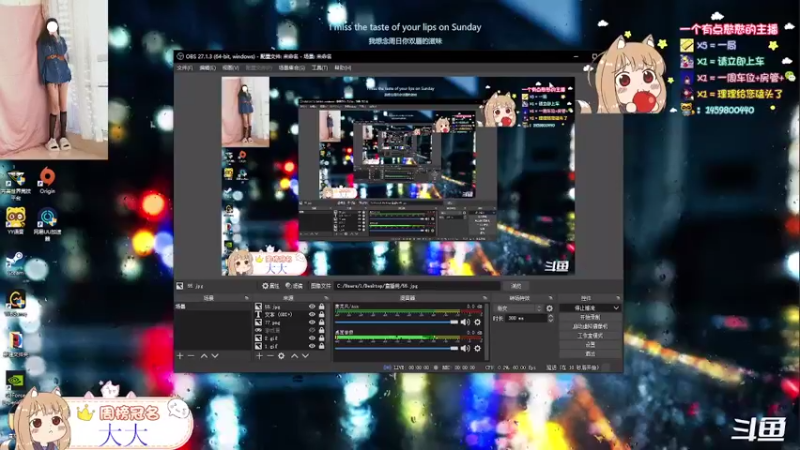
Task: Open the Steam desktop shortcut
Action: (15, 264)
